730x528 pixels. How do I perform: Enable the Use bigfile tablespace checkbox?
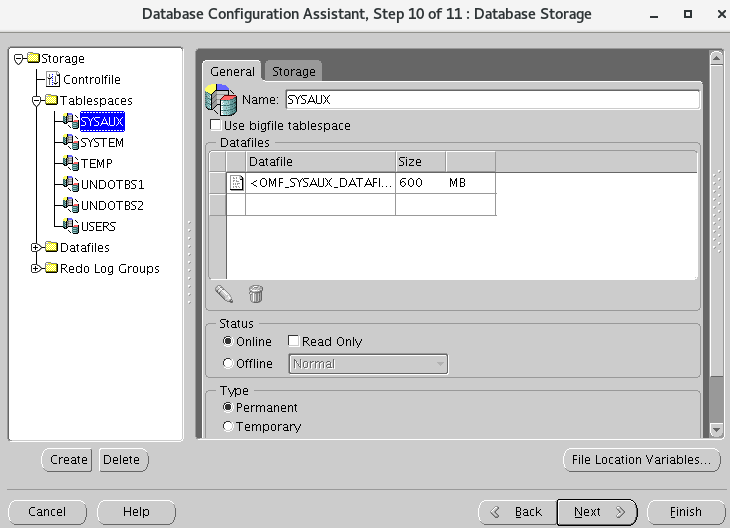click(215, 126)
